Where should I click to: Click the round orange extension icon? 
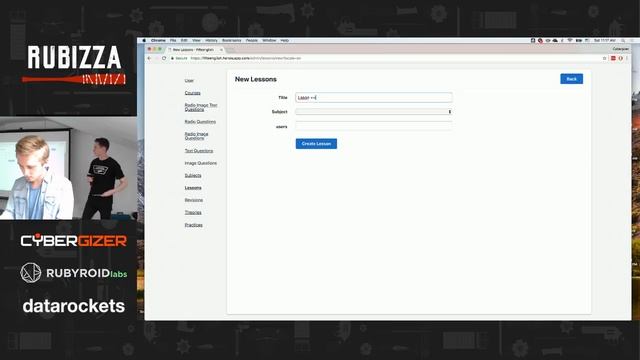(620, 58)
